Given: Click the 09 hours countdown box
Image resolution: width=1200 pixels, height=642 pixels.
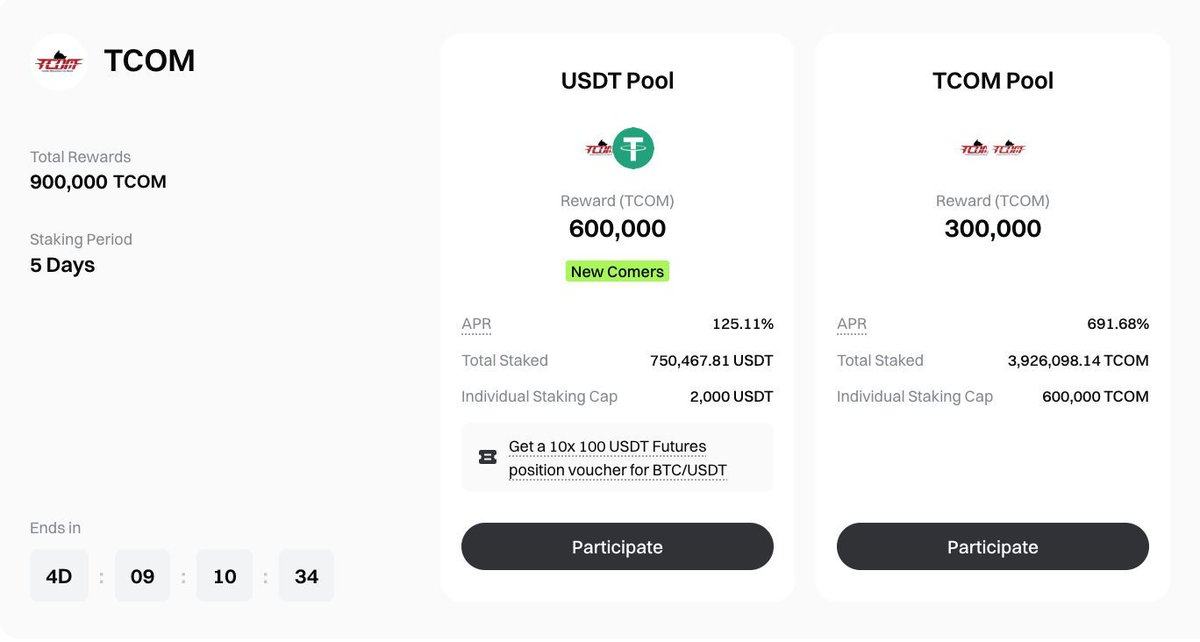Looking at the screenshot, I should coord(142,576).
